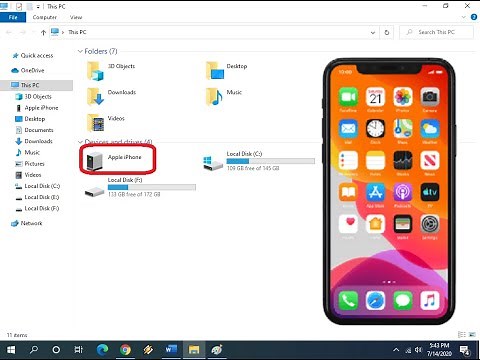The height and width of the screenshot is (360, 480).
Task: Expand the ribbon with the chevron
Action: [464, 17]
